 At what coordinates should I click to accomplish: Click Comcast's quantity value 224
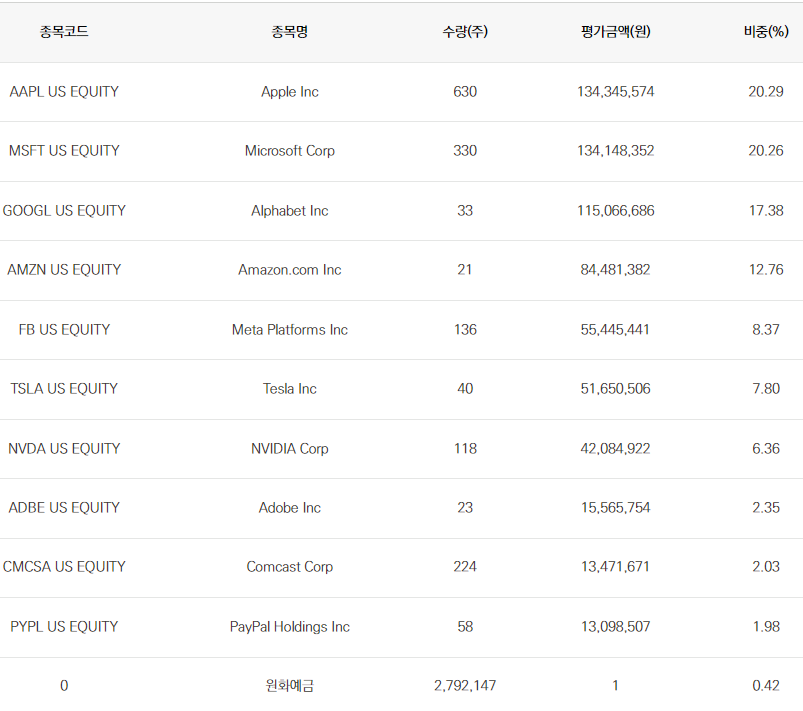[465, 566]
